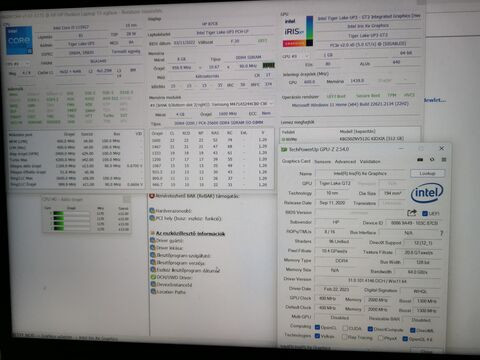Click Intel Iris Xe graphics logo
The height and width of the screenshot is (360, 480).
point(298,32)
